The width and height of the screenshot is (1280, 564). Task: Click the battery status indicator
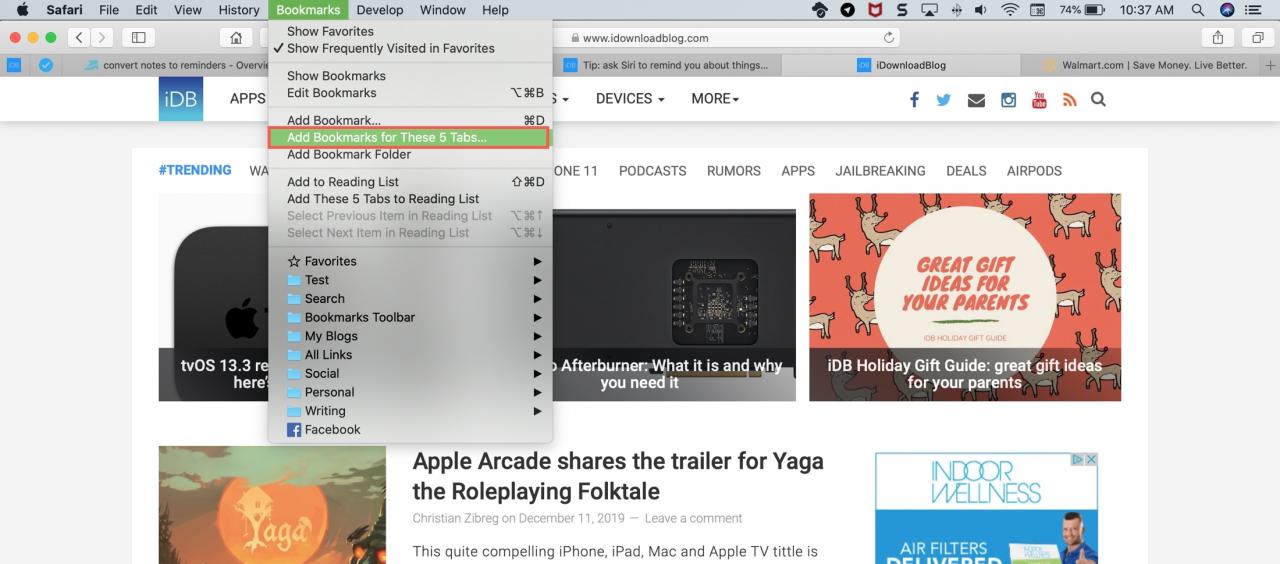[x=1082, y=10]
